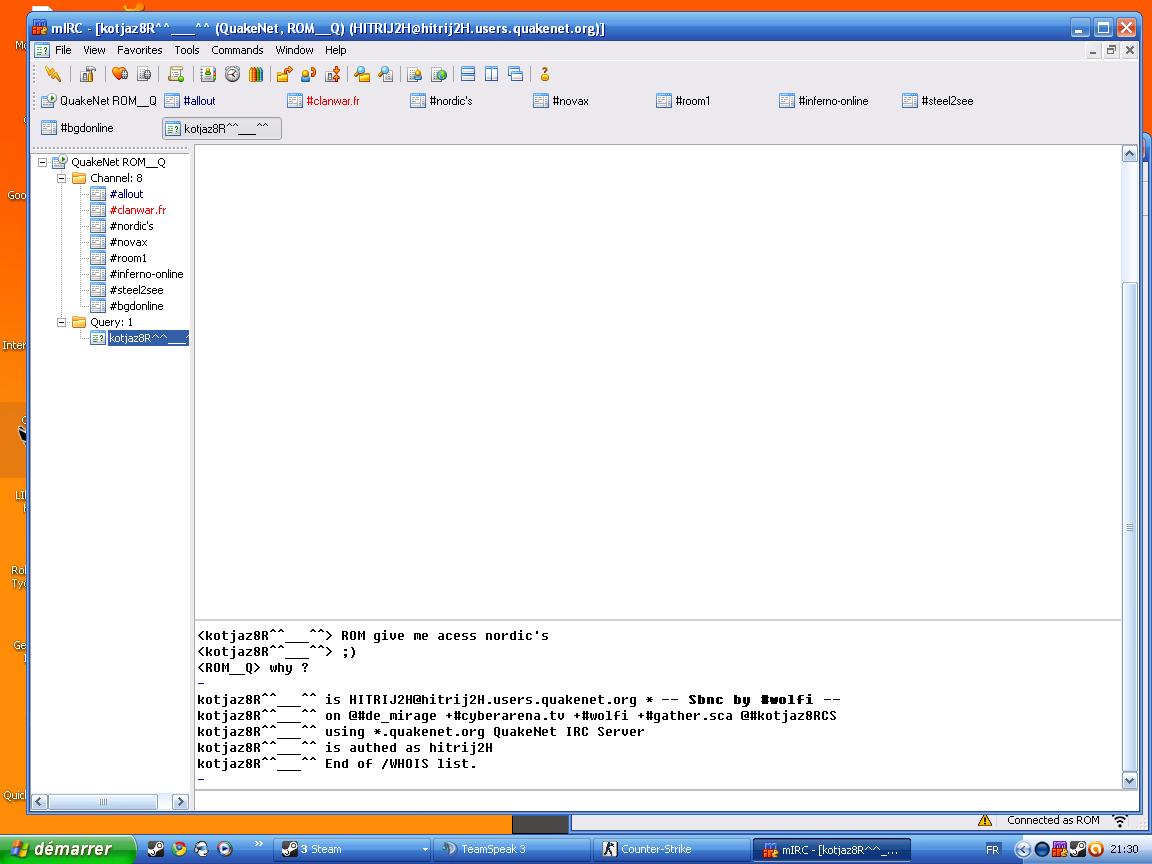The height and width of the screenshot is (864, 1152).
Task: Open the Timer clock icon
Action: (x=232, y=74)
